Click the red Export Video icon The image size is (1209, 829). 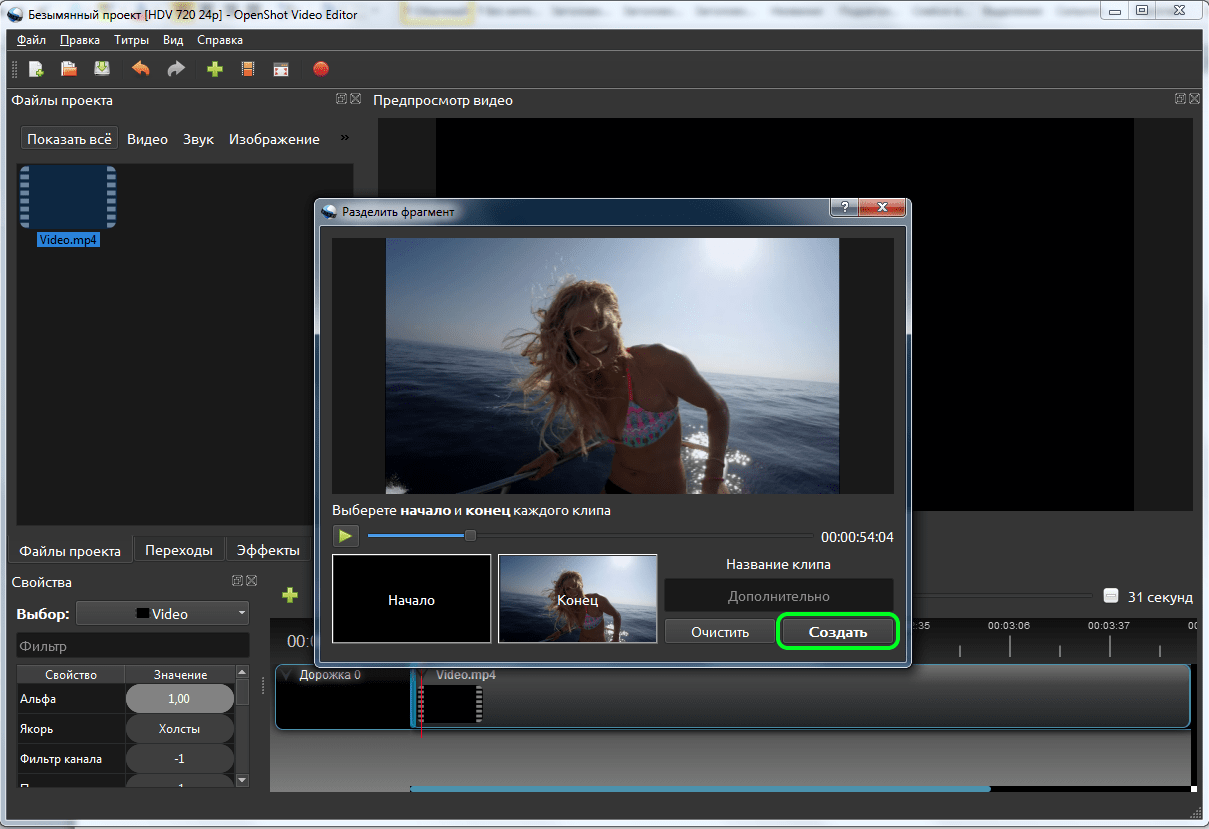click(320, 69)
